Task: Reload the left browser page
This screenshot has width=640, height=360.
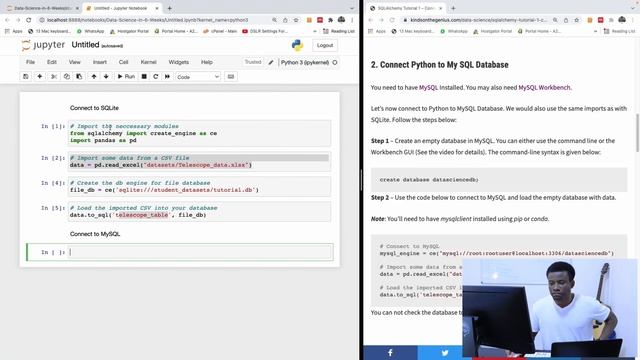Action: [x=29, y=20]
